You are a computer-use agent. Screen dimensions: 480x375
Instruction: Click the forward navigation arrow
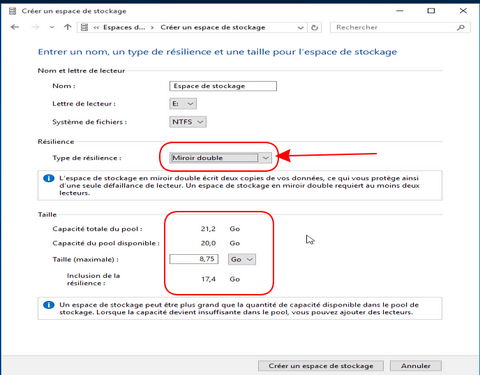(35, 27)
